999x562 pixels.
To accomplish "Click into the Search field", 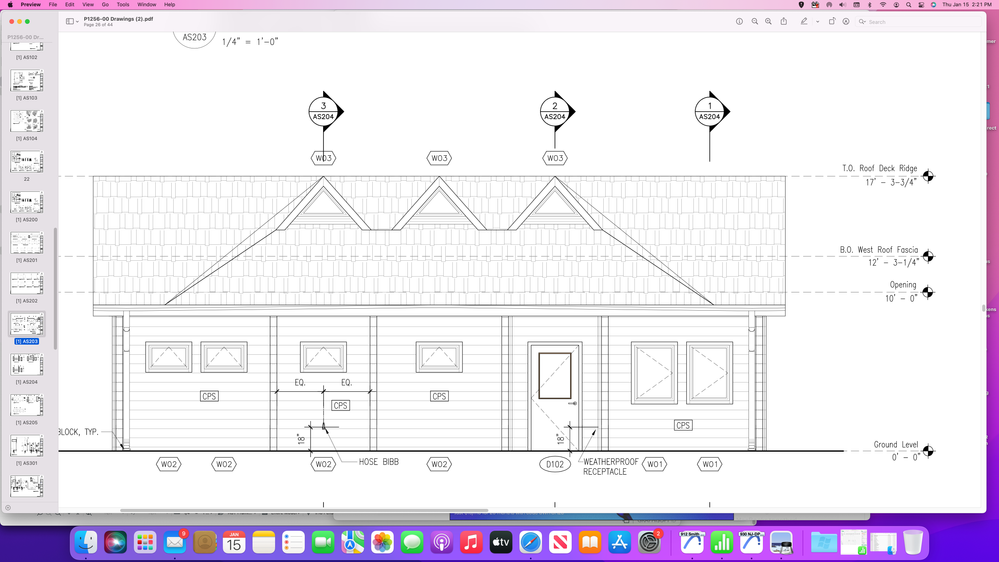I will 917,22.
